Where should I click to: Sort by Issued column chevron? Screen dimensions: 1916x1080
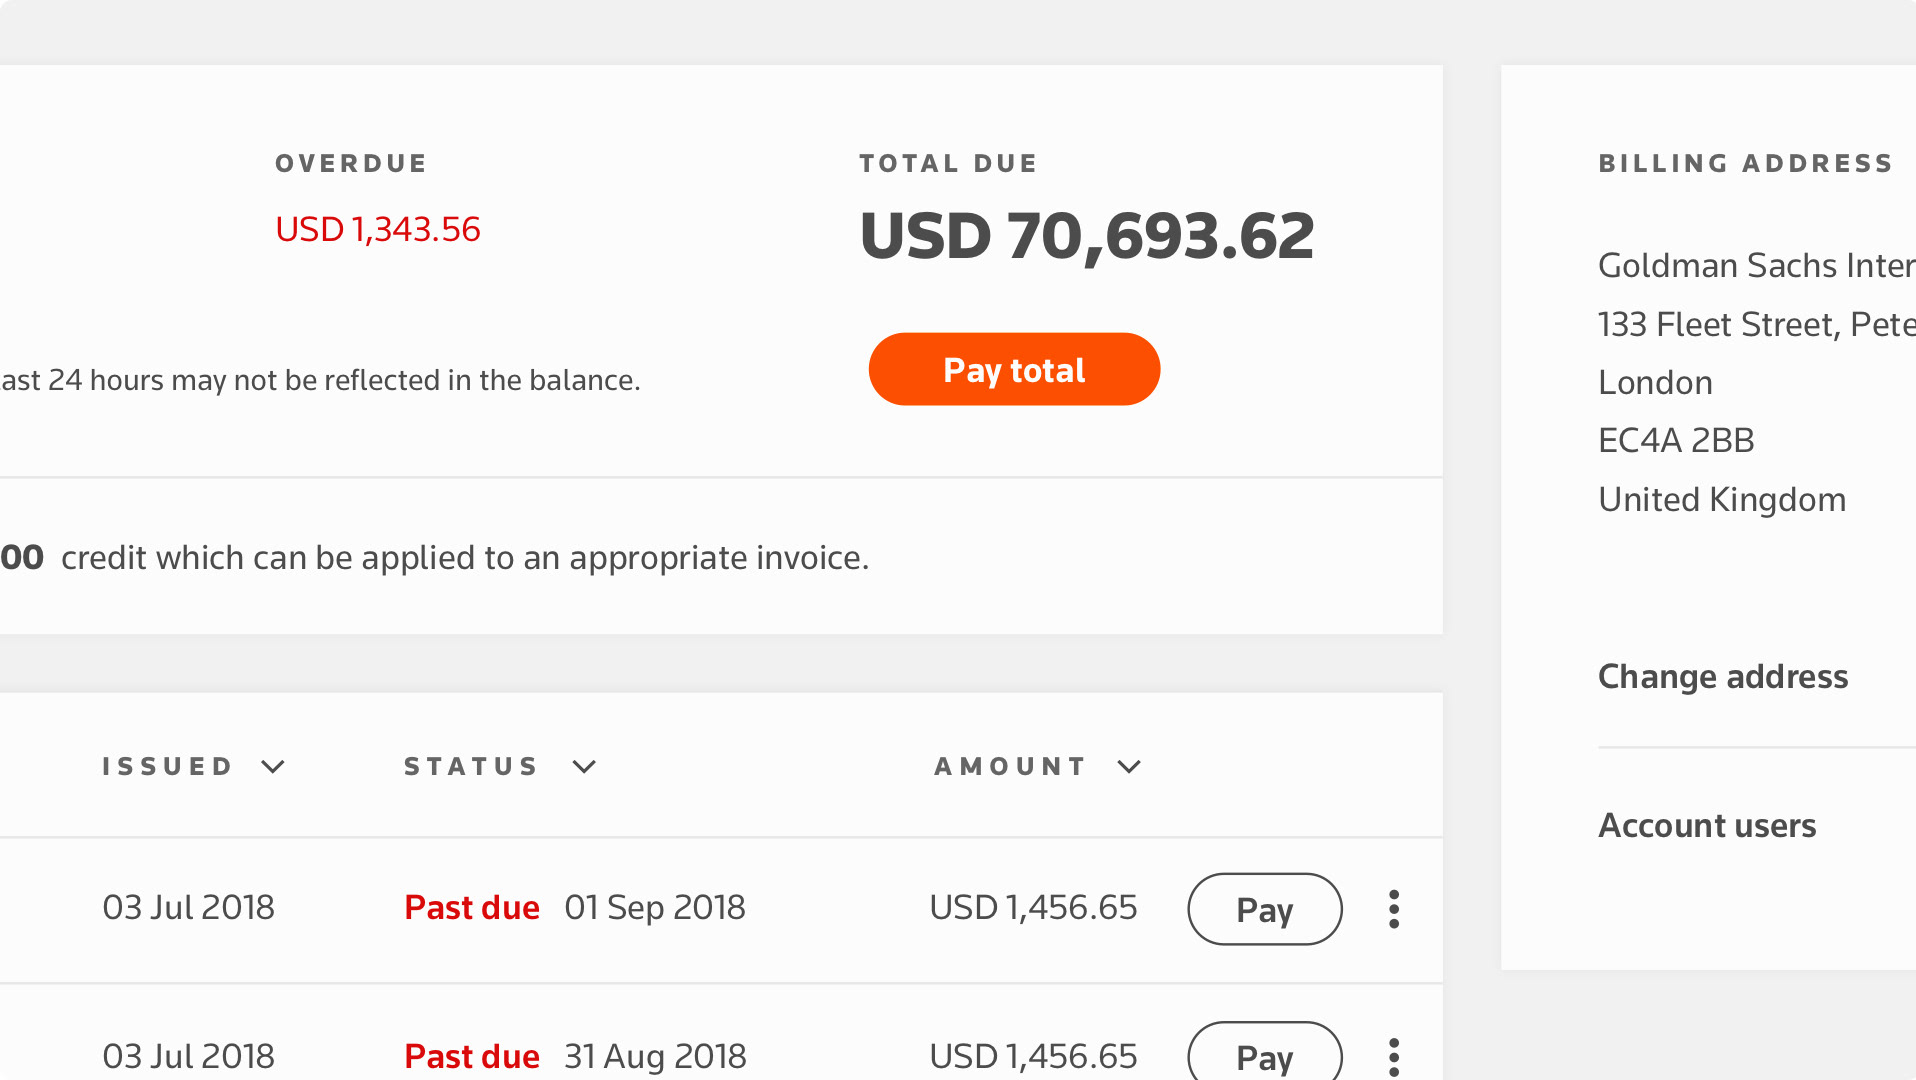[x=273, y=767]
